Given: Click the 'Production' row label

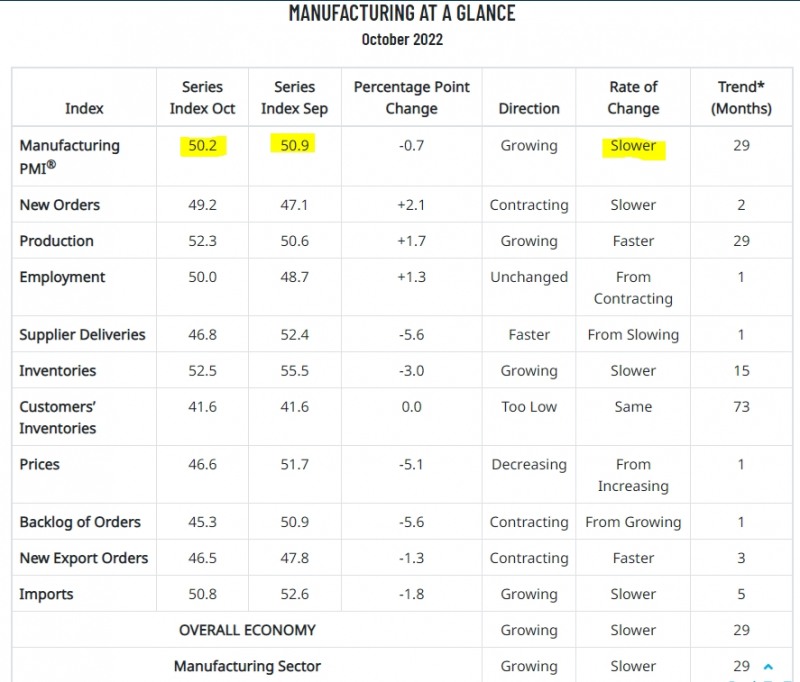Looking at the screenshot, I should [57, 241].
